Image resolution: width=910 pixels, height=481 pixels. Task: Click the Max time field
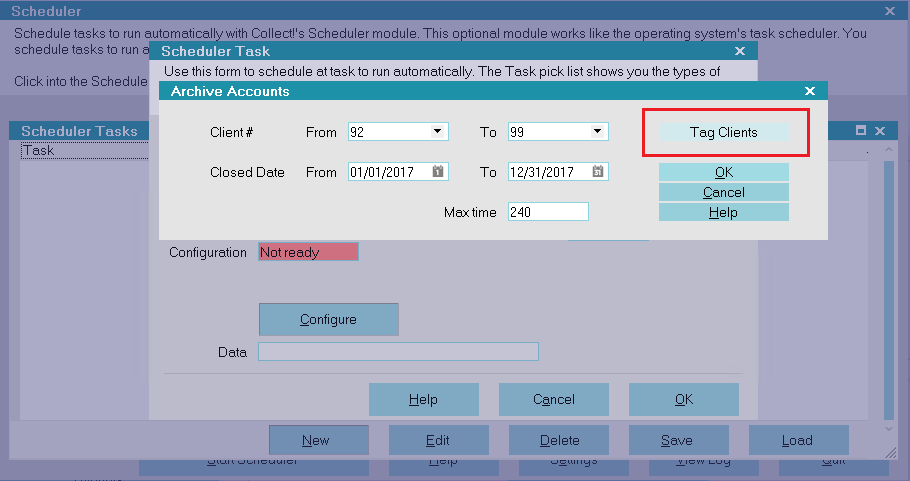coord(548,212)
